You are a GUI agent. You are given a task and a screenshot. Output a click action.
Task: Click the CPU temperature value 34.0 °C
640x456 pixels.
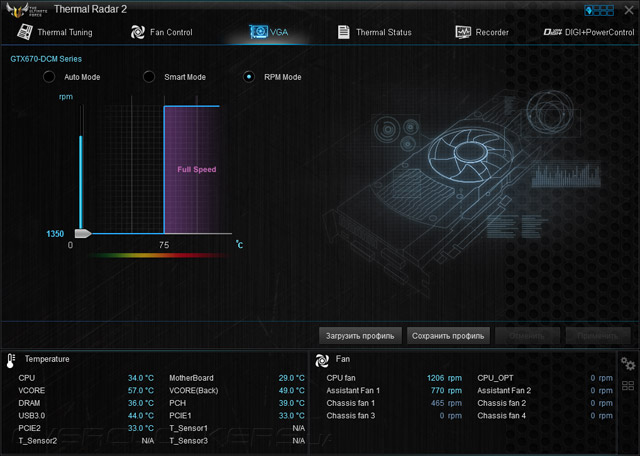click(x=141, y=378)
